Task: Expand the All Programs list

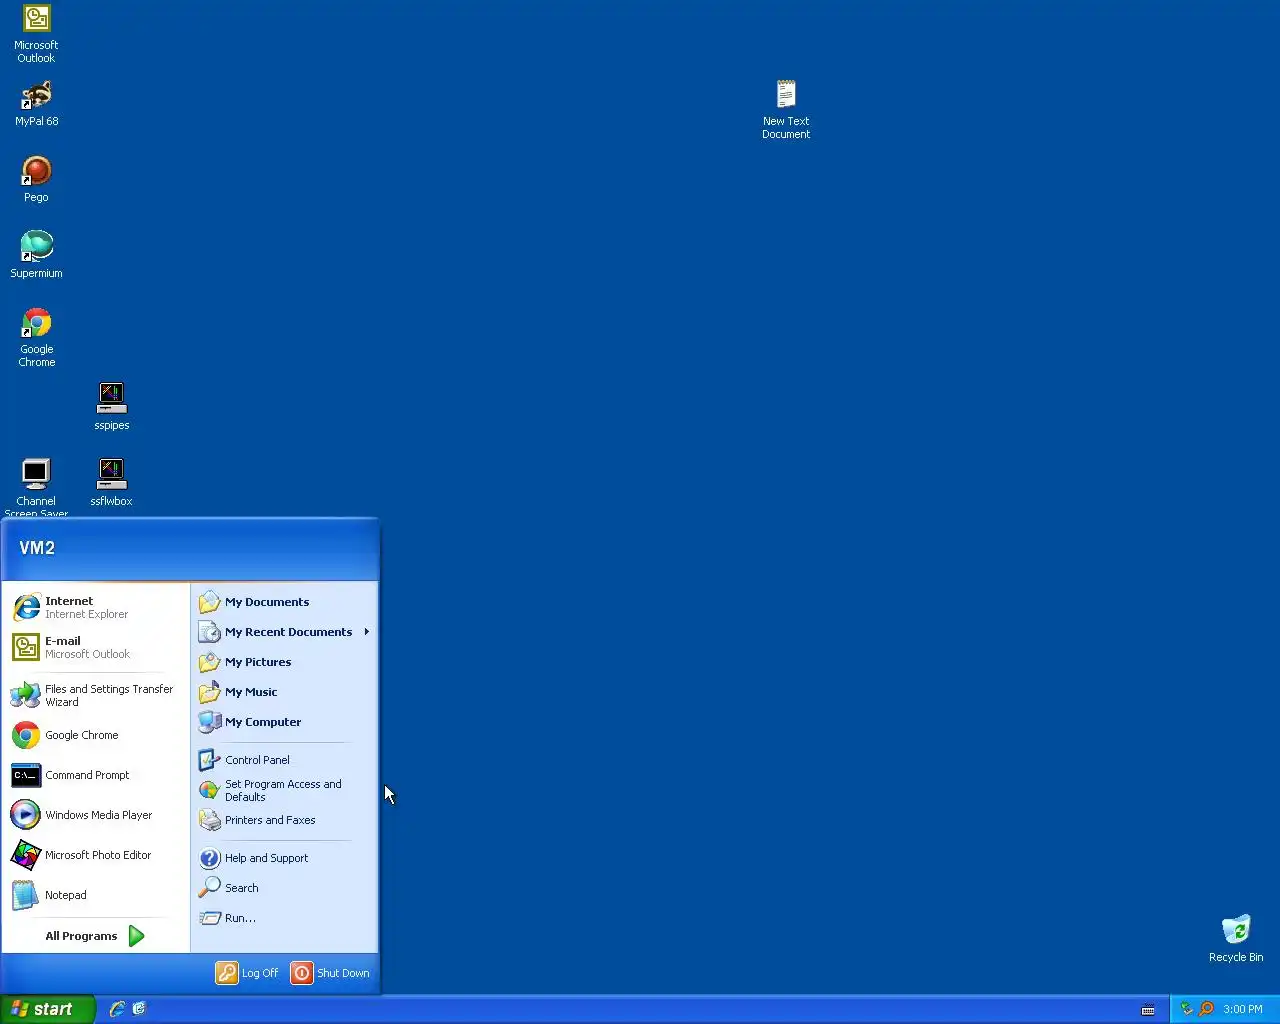Action: 96,936
